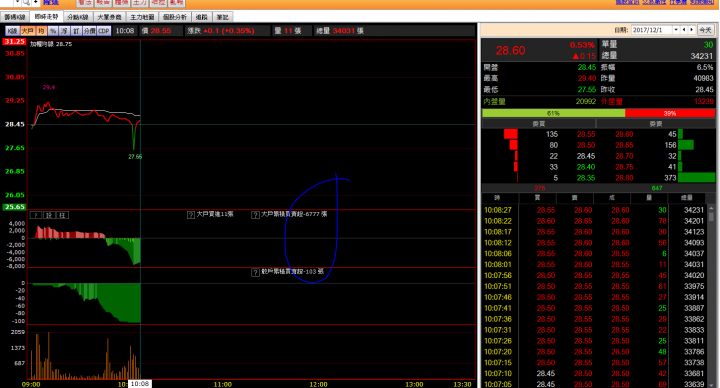720x388 pixels.
Task: Open the 即時走勢 tab
Action: [x=47, y=17]
